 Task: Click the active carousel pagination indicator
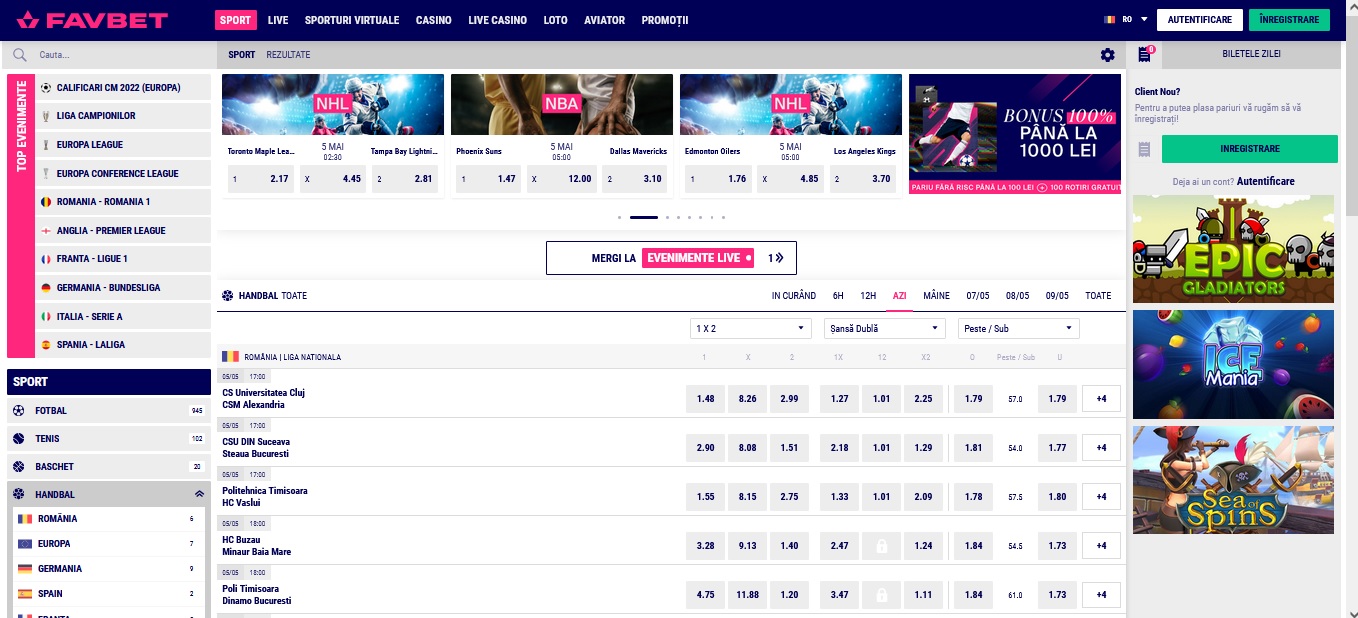(643, 217)
